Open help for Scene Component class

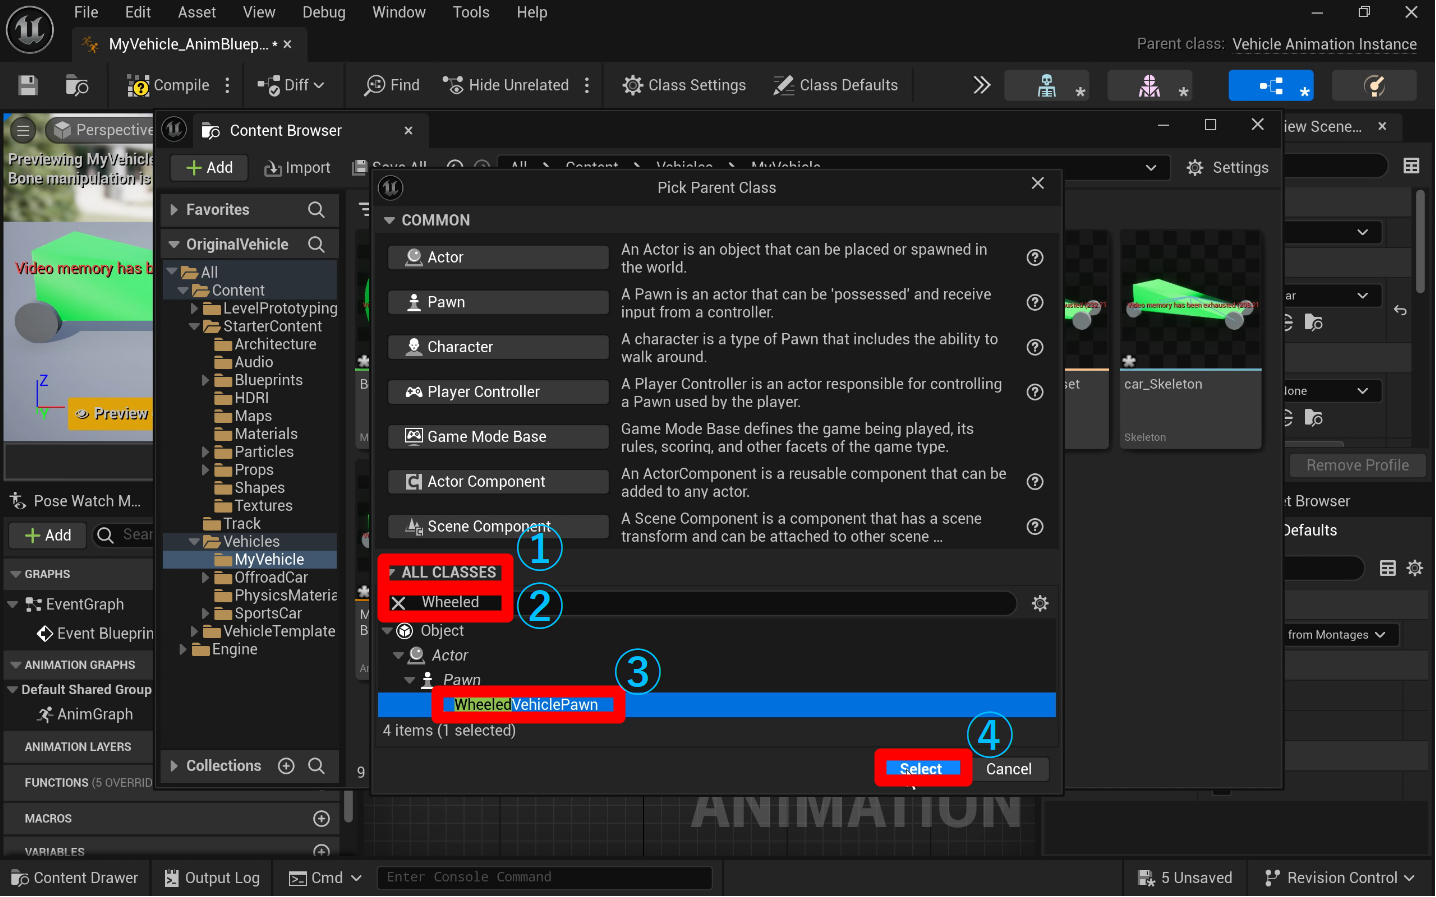coord(1035,527)
